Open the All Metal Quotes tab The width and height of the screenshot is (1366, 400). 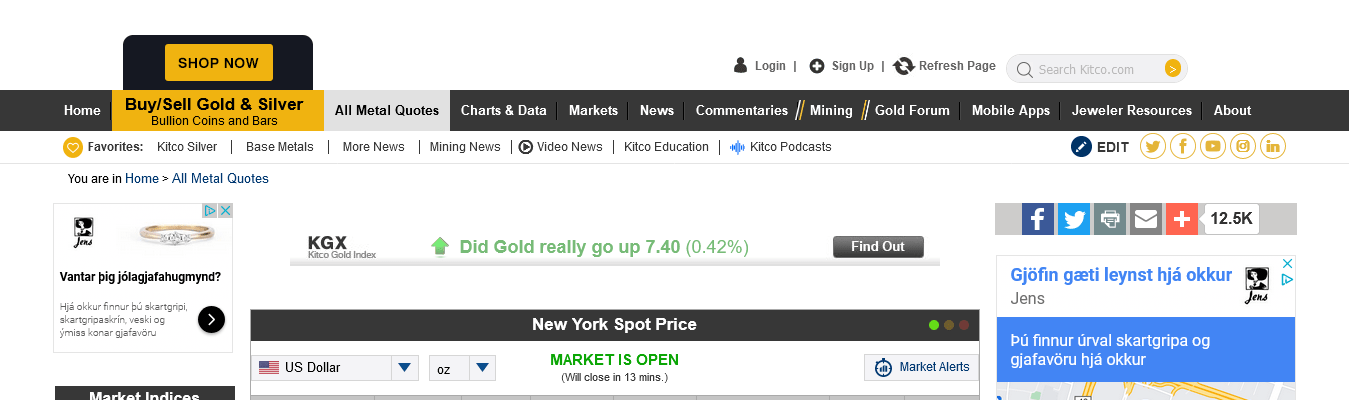[x=387, y=111]
